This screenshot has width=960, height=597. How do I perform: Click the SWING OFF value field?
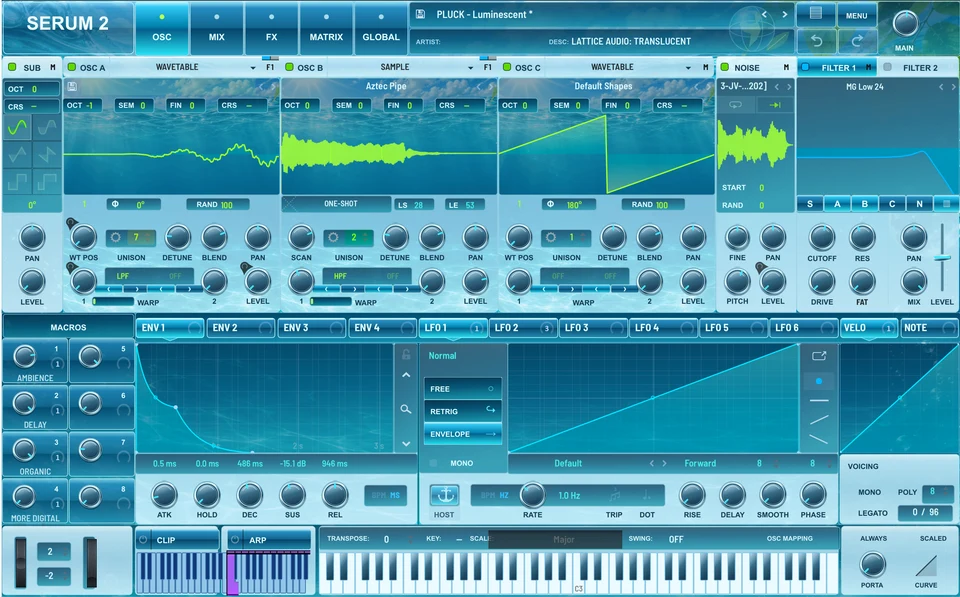point(675,539)
